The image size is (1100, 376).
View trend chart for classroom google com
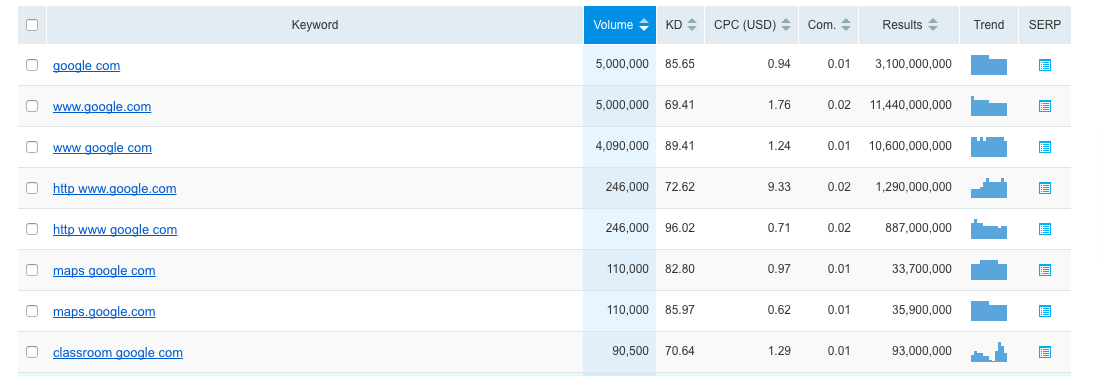(x=988, y=352)
